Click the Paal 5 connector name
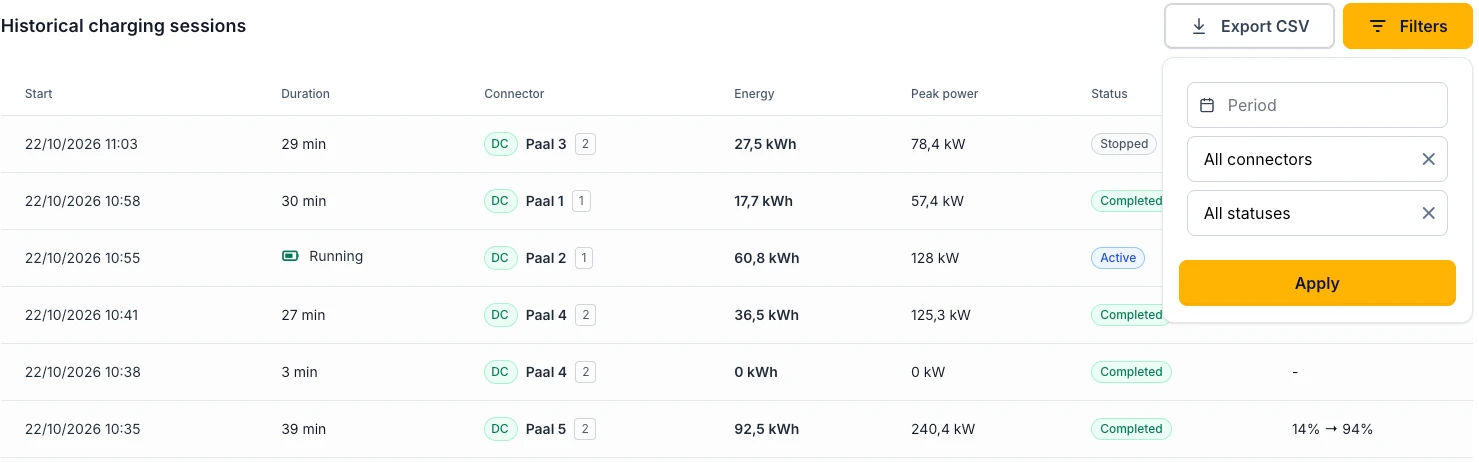1479x462 pixels. coord(546,429)
